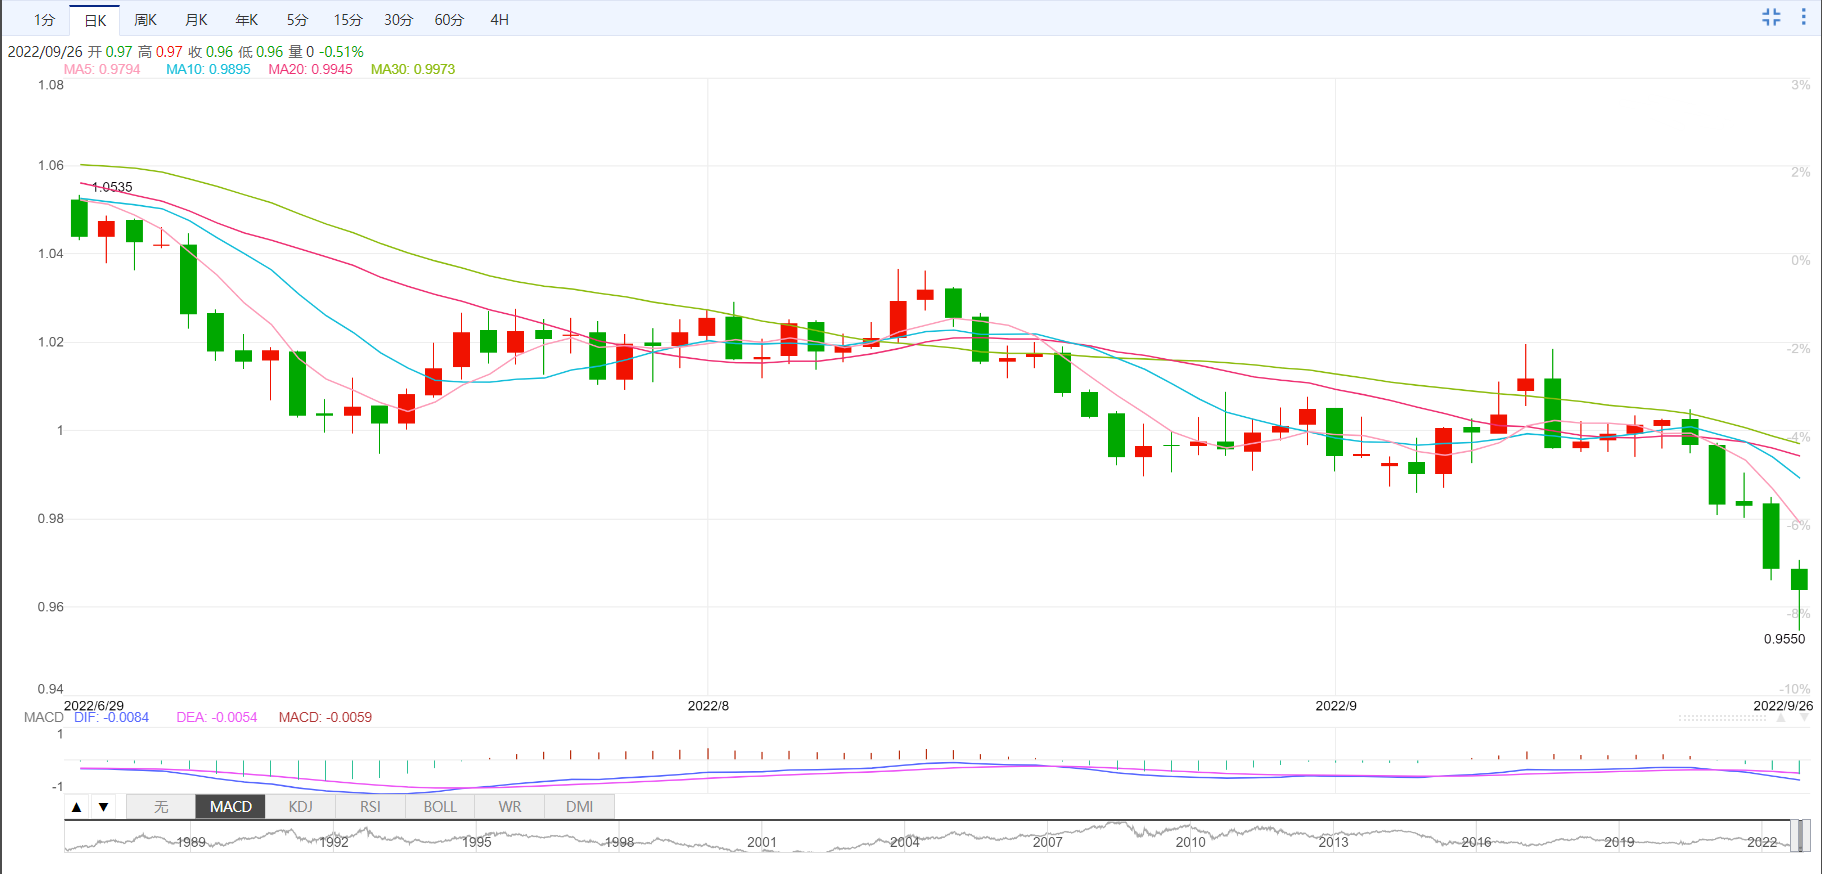Click the DIF: -0.0084 value label
The width and height of the screenshot is (1822, 874).
coord(111,717)
